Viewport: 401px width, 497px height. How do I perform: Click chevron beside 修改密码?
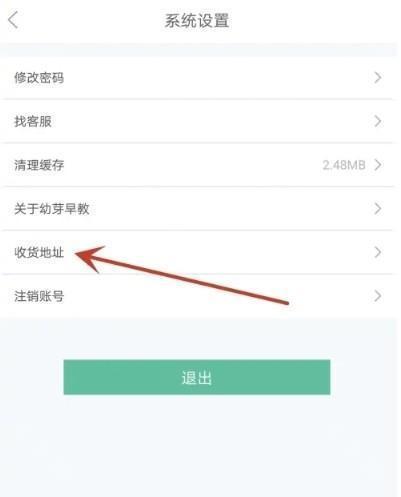378,78
